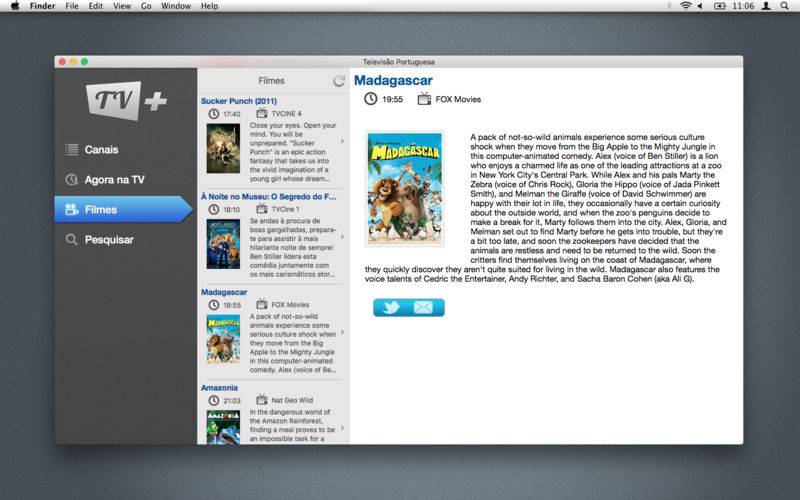Click the detail pane TV icon before FOX Movies
Screen dimensions: 800x500
coord(424,98)
